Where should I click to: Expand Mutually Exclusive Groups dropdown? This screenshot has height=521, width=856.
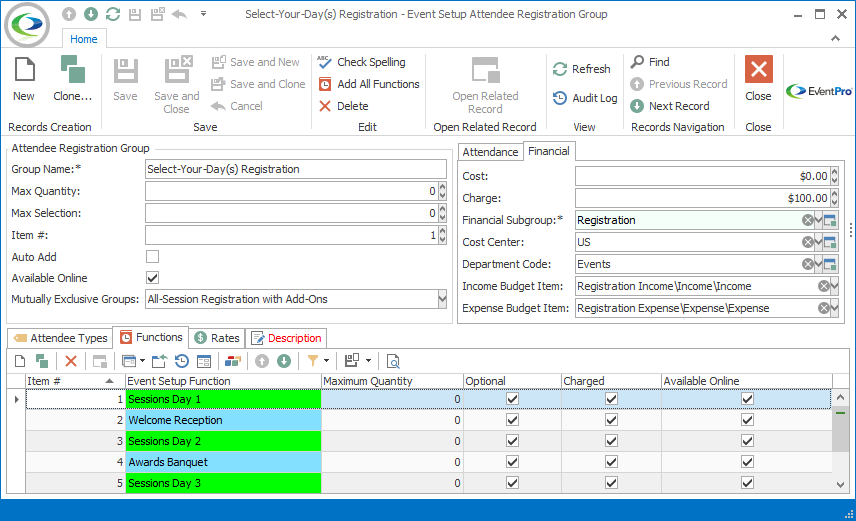442,299
